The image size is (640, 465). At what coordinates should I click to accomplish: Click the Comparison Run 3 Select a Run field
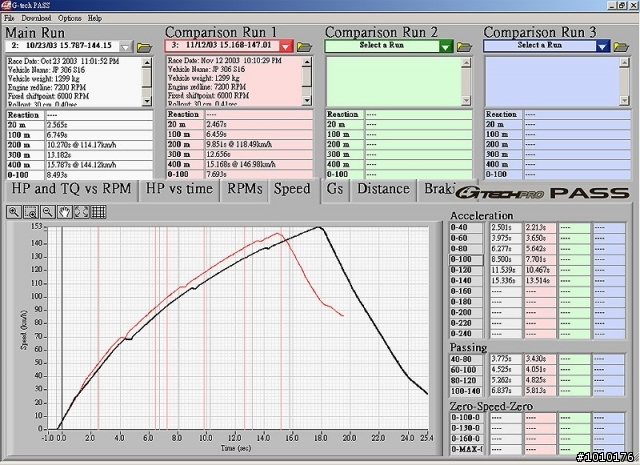click(x=540, y=46)
